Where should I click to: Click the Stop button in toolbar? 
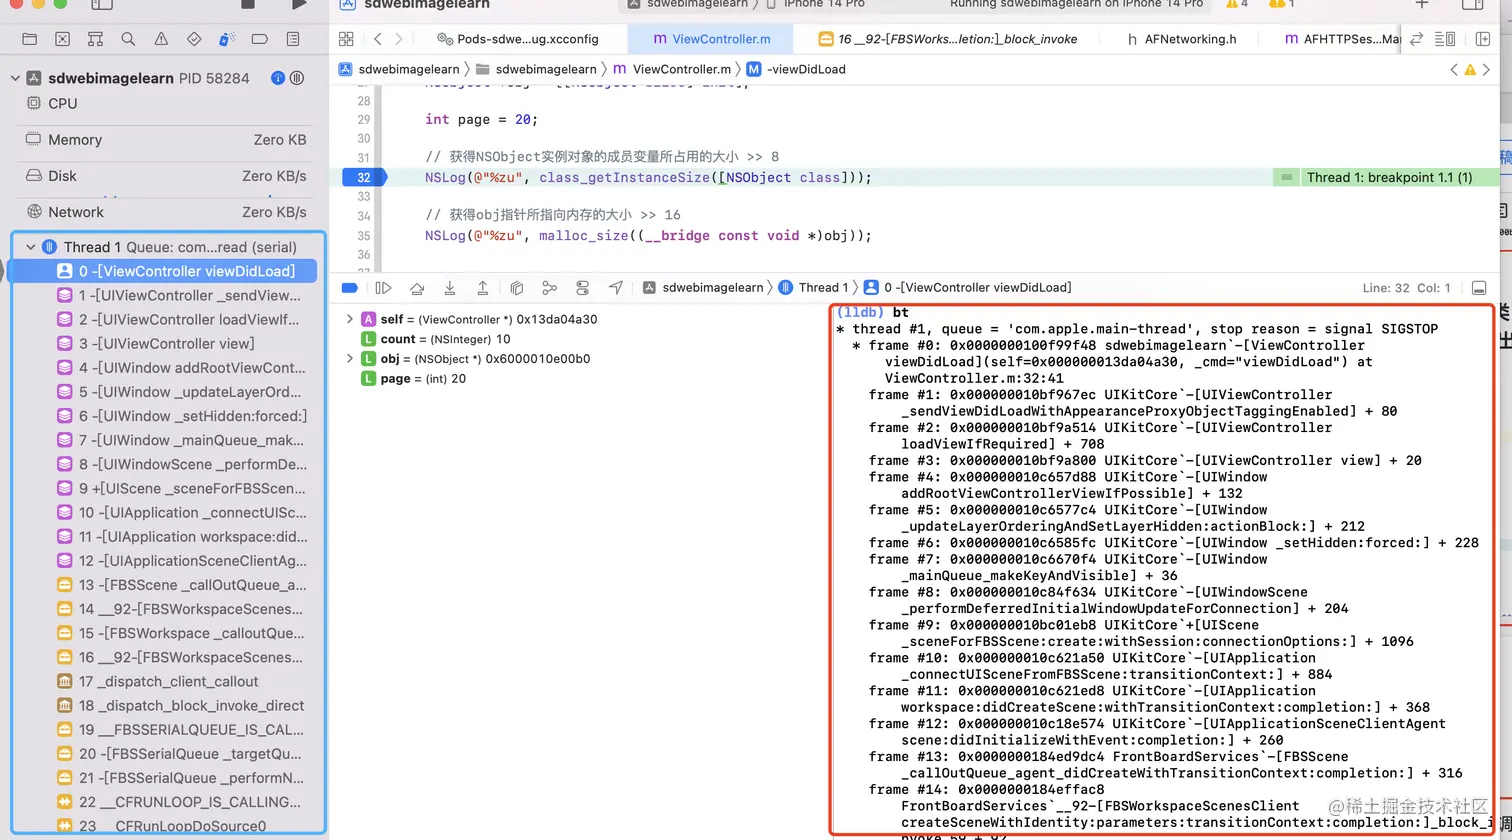click(248, 4)
